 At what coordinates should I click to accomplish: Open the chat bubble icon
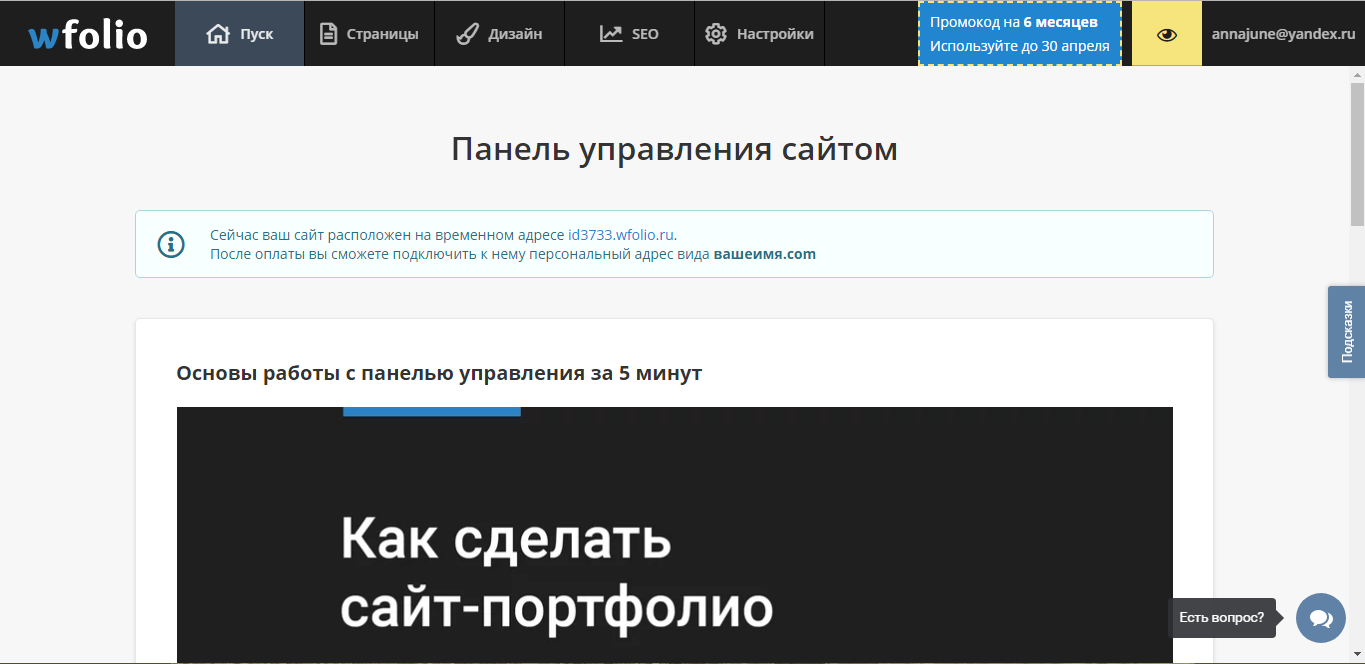coord(1319,617)
